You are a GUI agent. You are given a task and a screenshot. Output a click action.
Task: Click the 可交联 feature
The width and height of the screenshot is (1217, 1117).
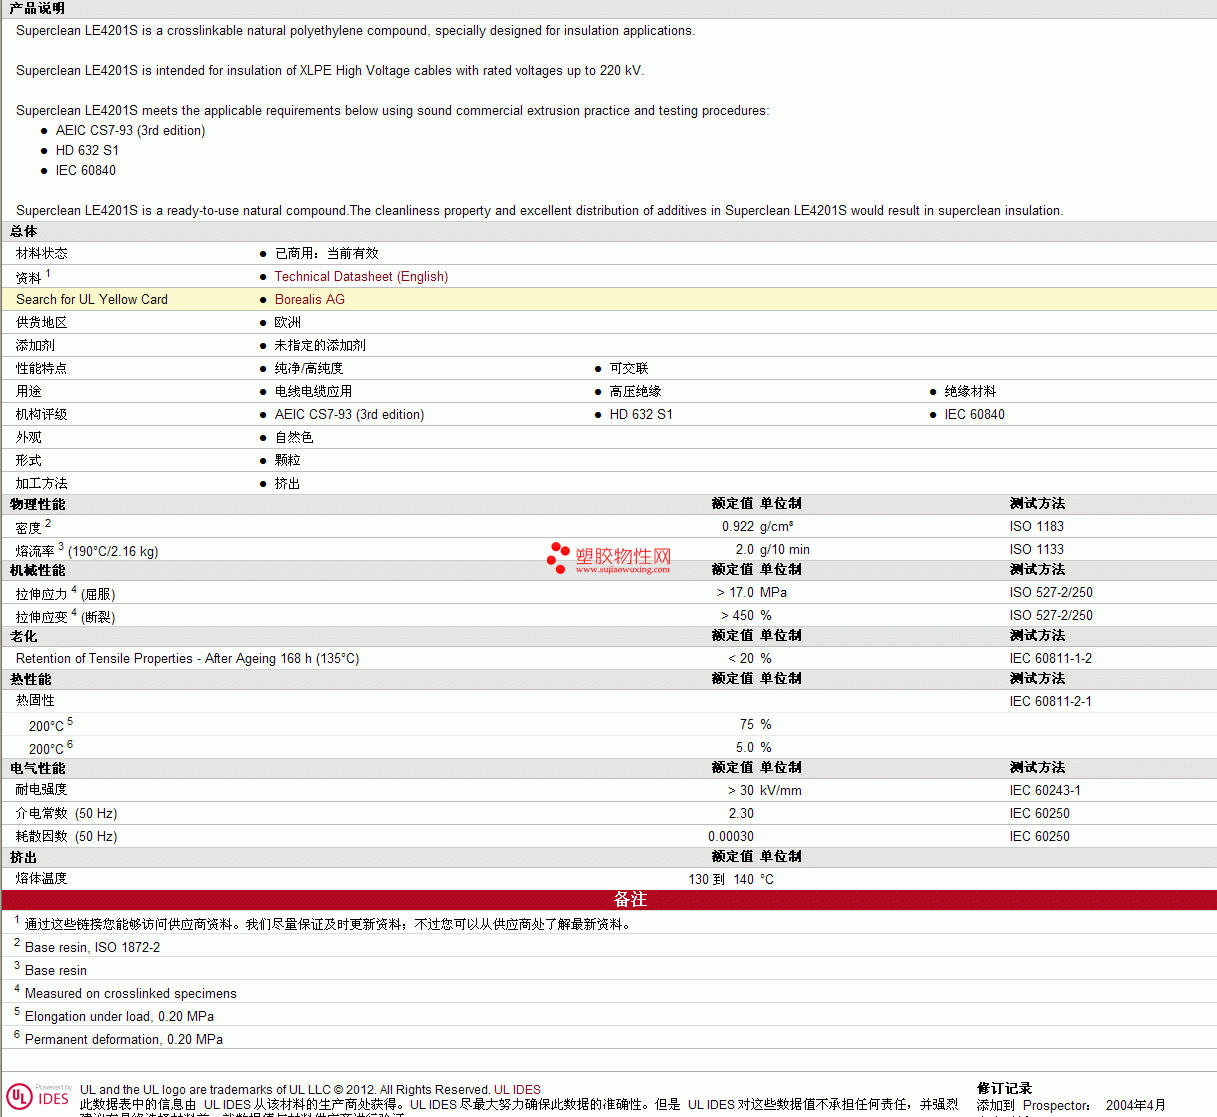pos(629,369)
